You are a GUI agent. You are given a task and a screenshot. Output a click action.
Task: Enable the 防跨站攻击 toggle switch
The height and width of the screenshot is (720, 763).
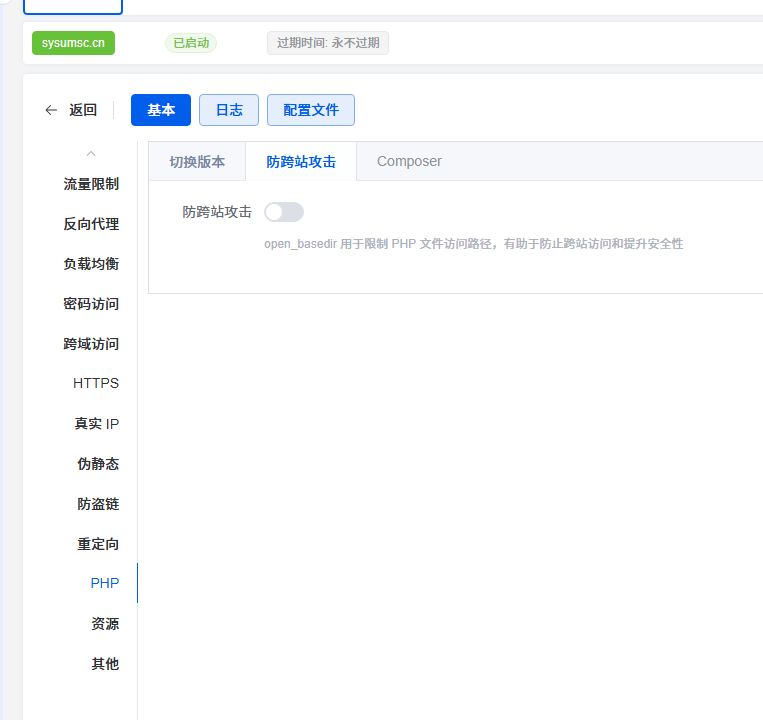pos(283,212)
